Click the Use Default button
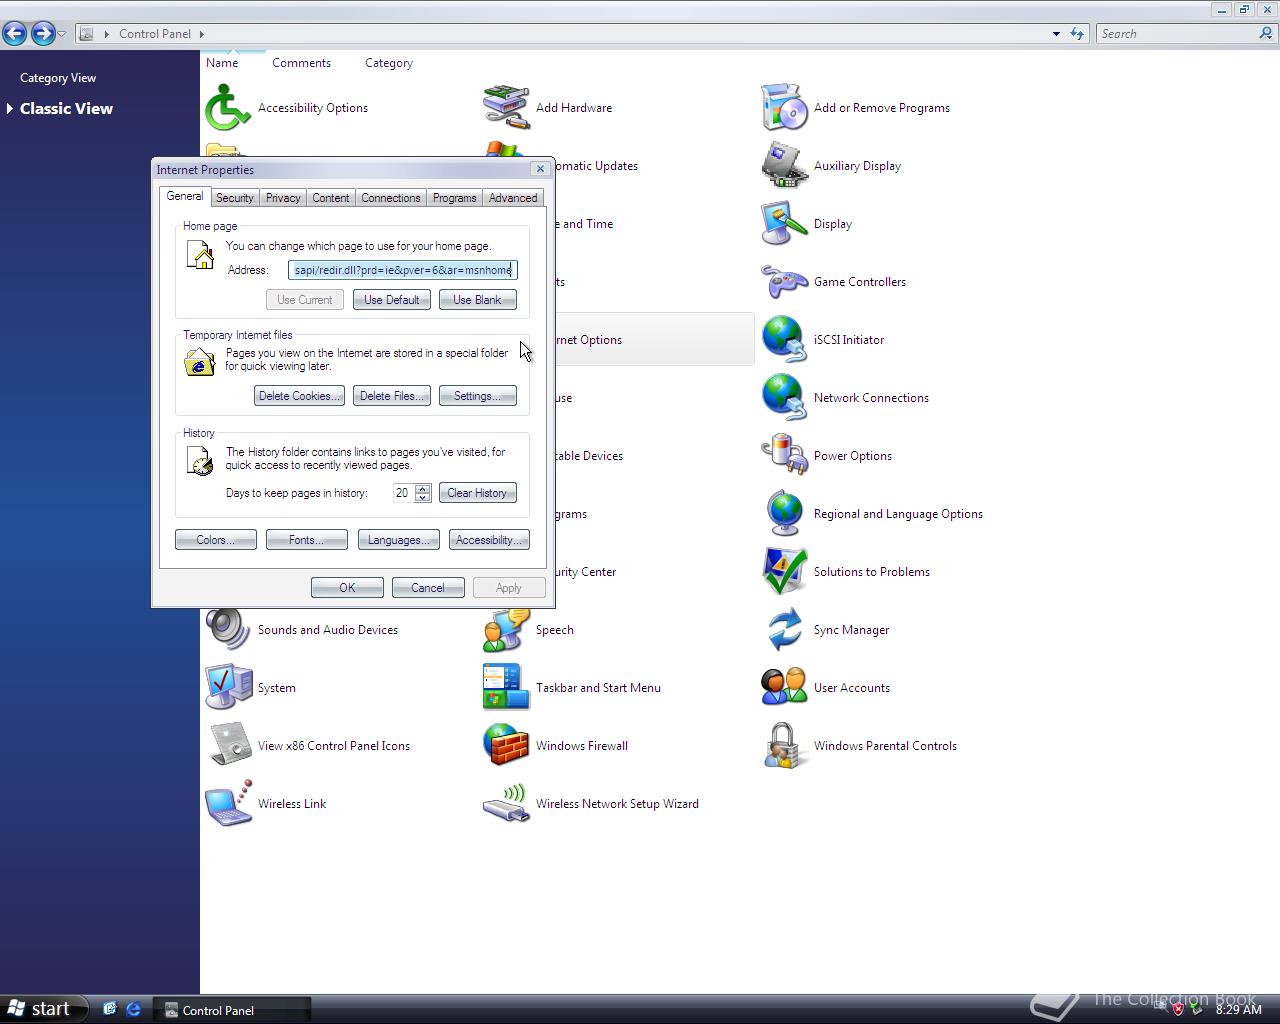The width and height of the screenshot is (1280, 1024). tap(392, 300)
